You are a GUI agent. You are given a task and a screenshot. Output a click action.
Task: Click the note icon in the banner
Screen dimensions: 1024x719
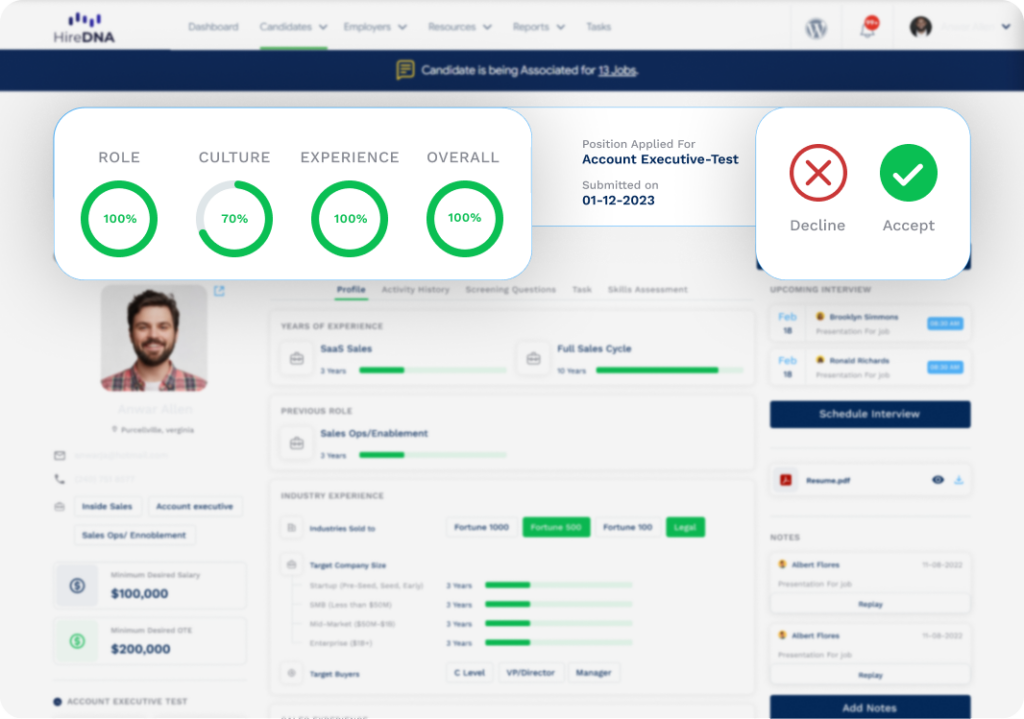(405, 70)
